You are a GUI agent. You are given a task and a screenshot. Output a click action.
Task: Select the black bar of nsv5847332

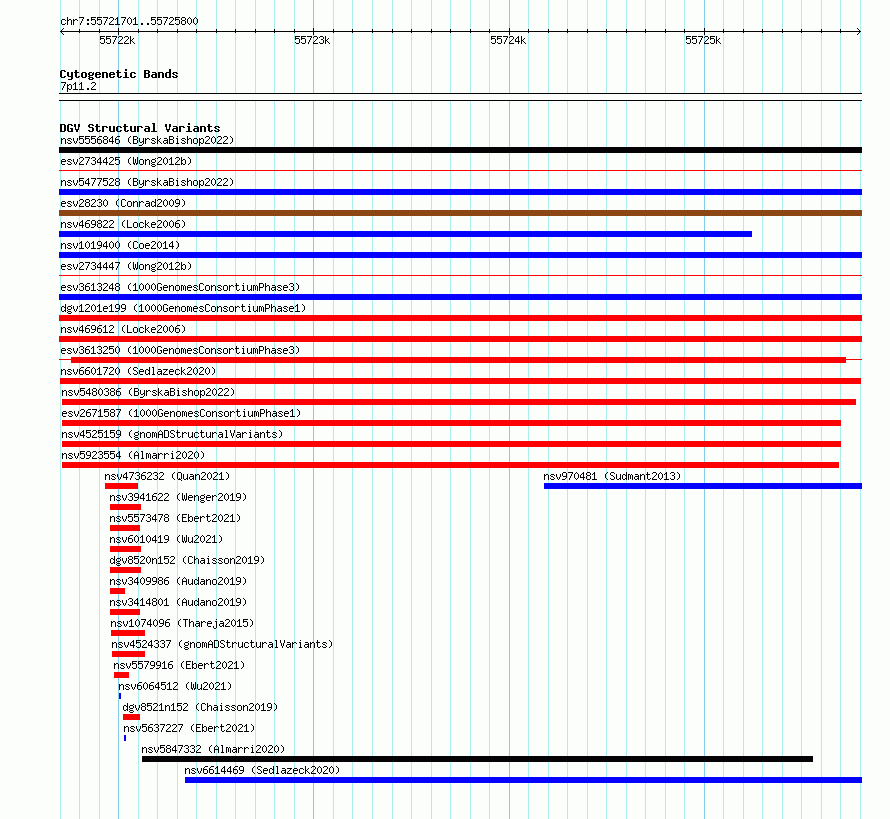(477, 759)
